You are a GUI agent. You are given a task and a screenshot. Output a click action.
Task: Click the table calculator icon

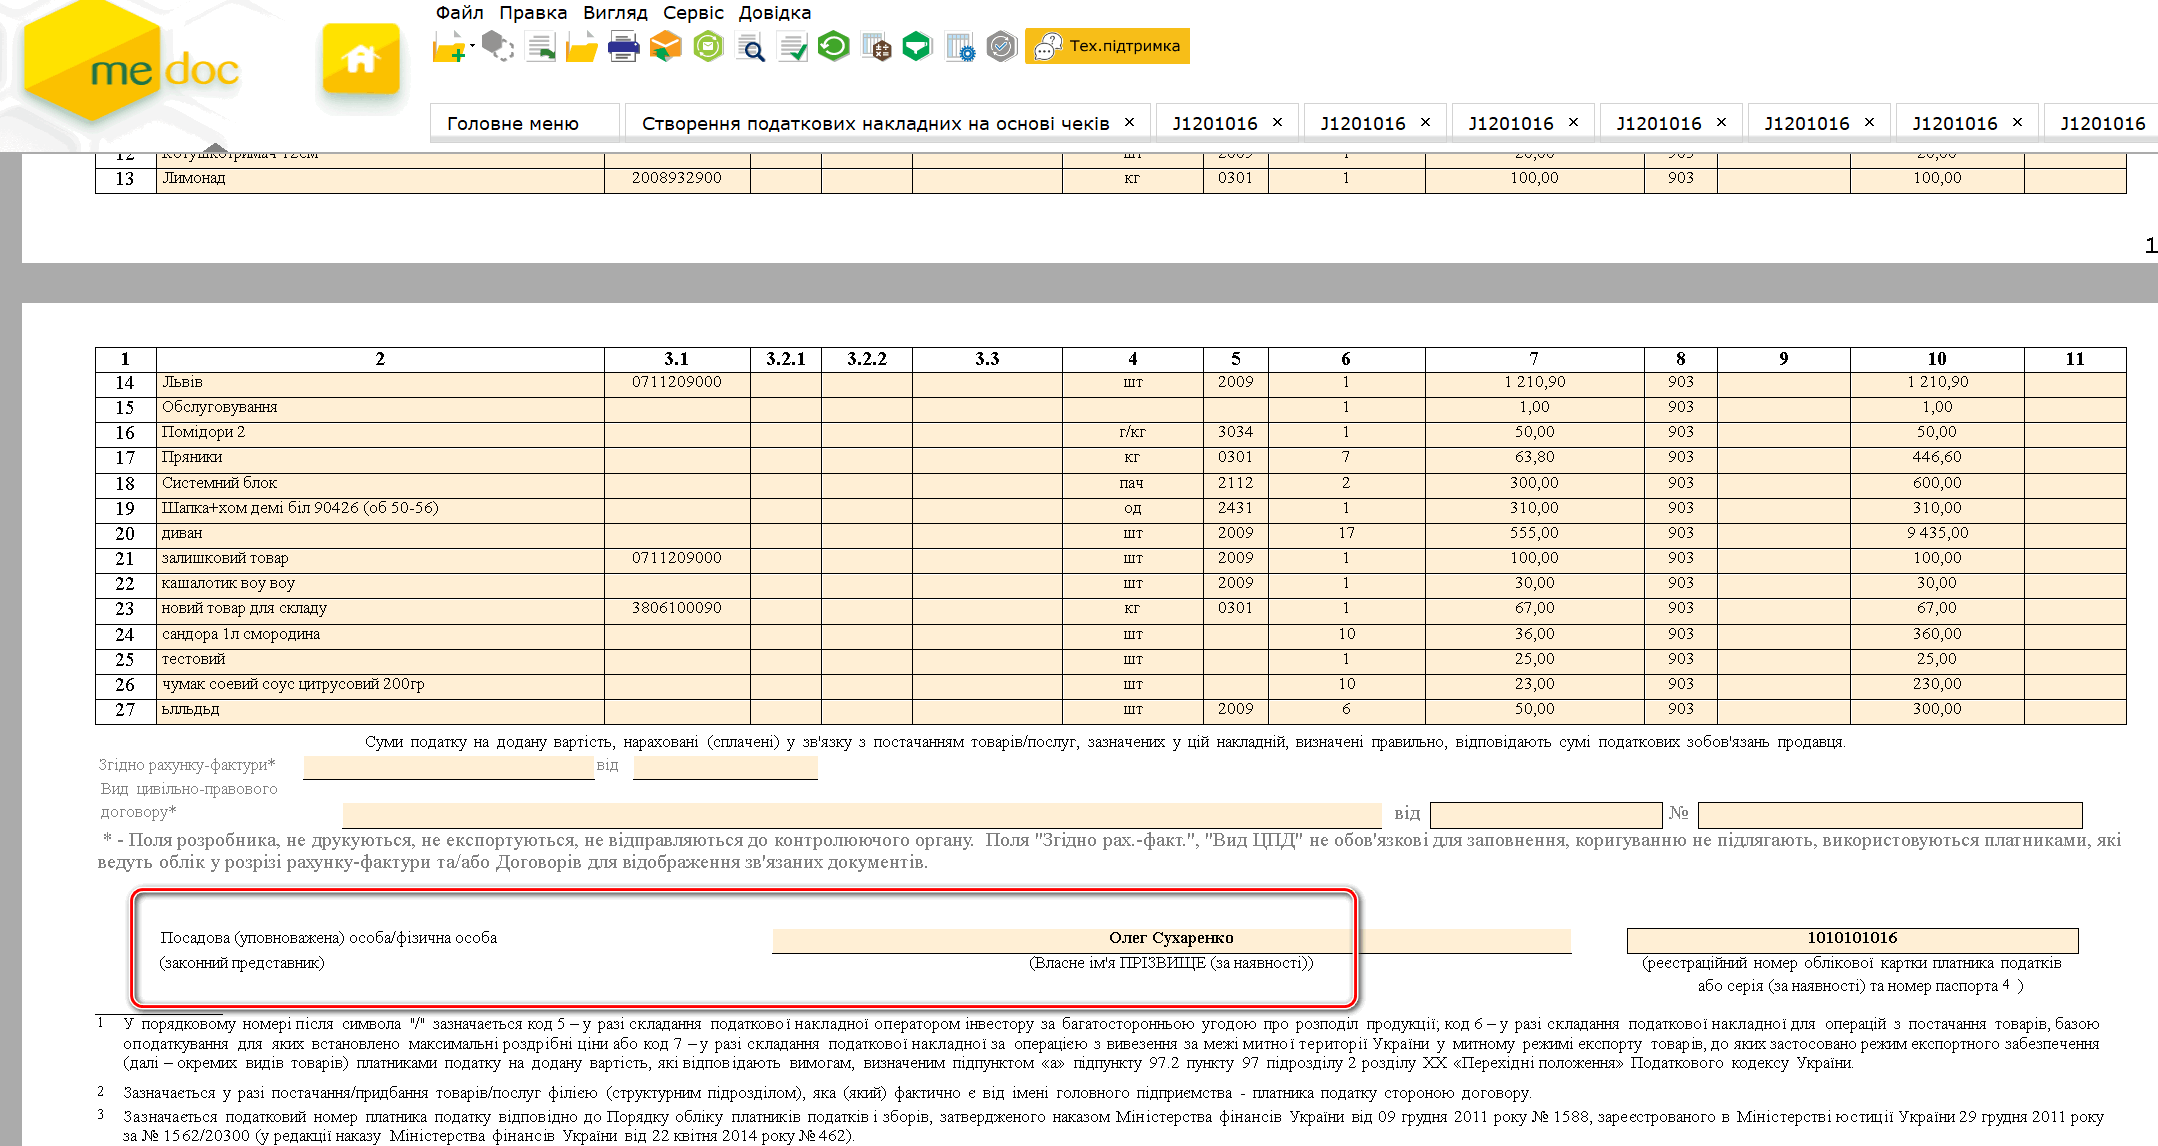pos(876,47)
